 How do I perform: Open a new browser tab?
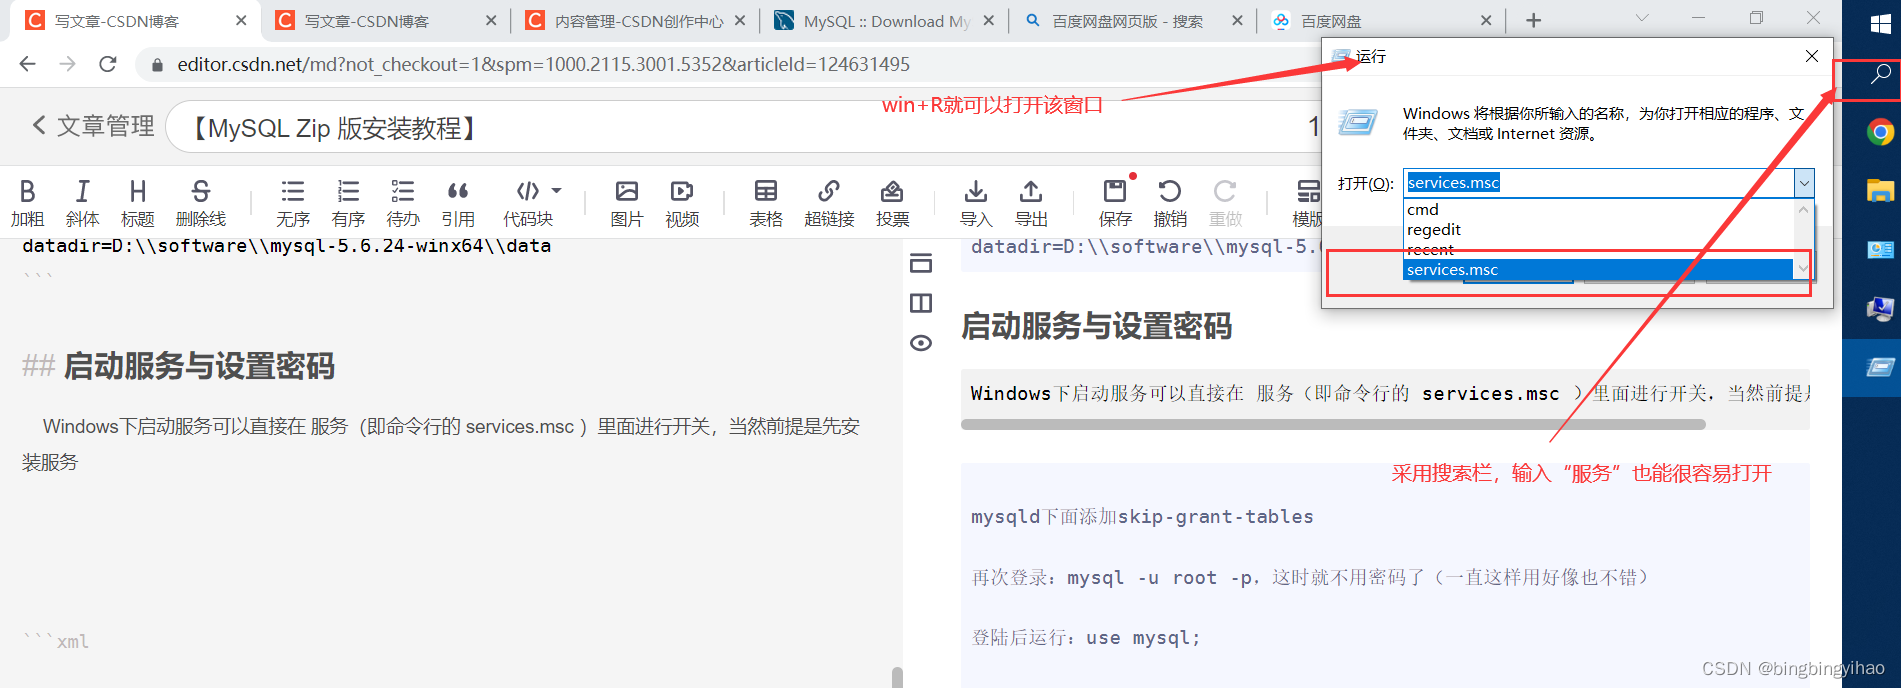(1533, 20)
